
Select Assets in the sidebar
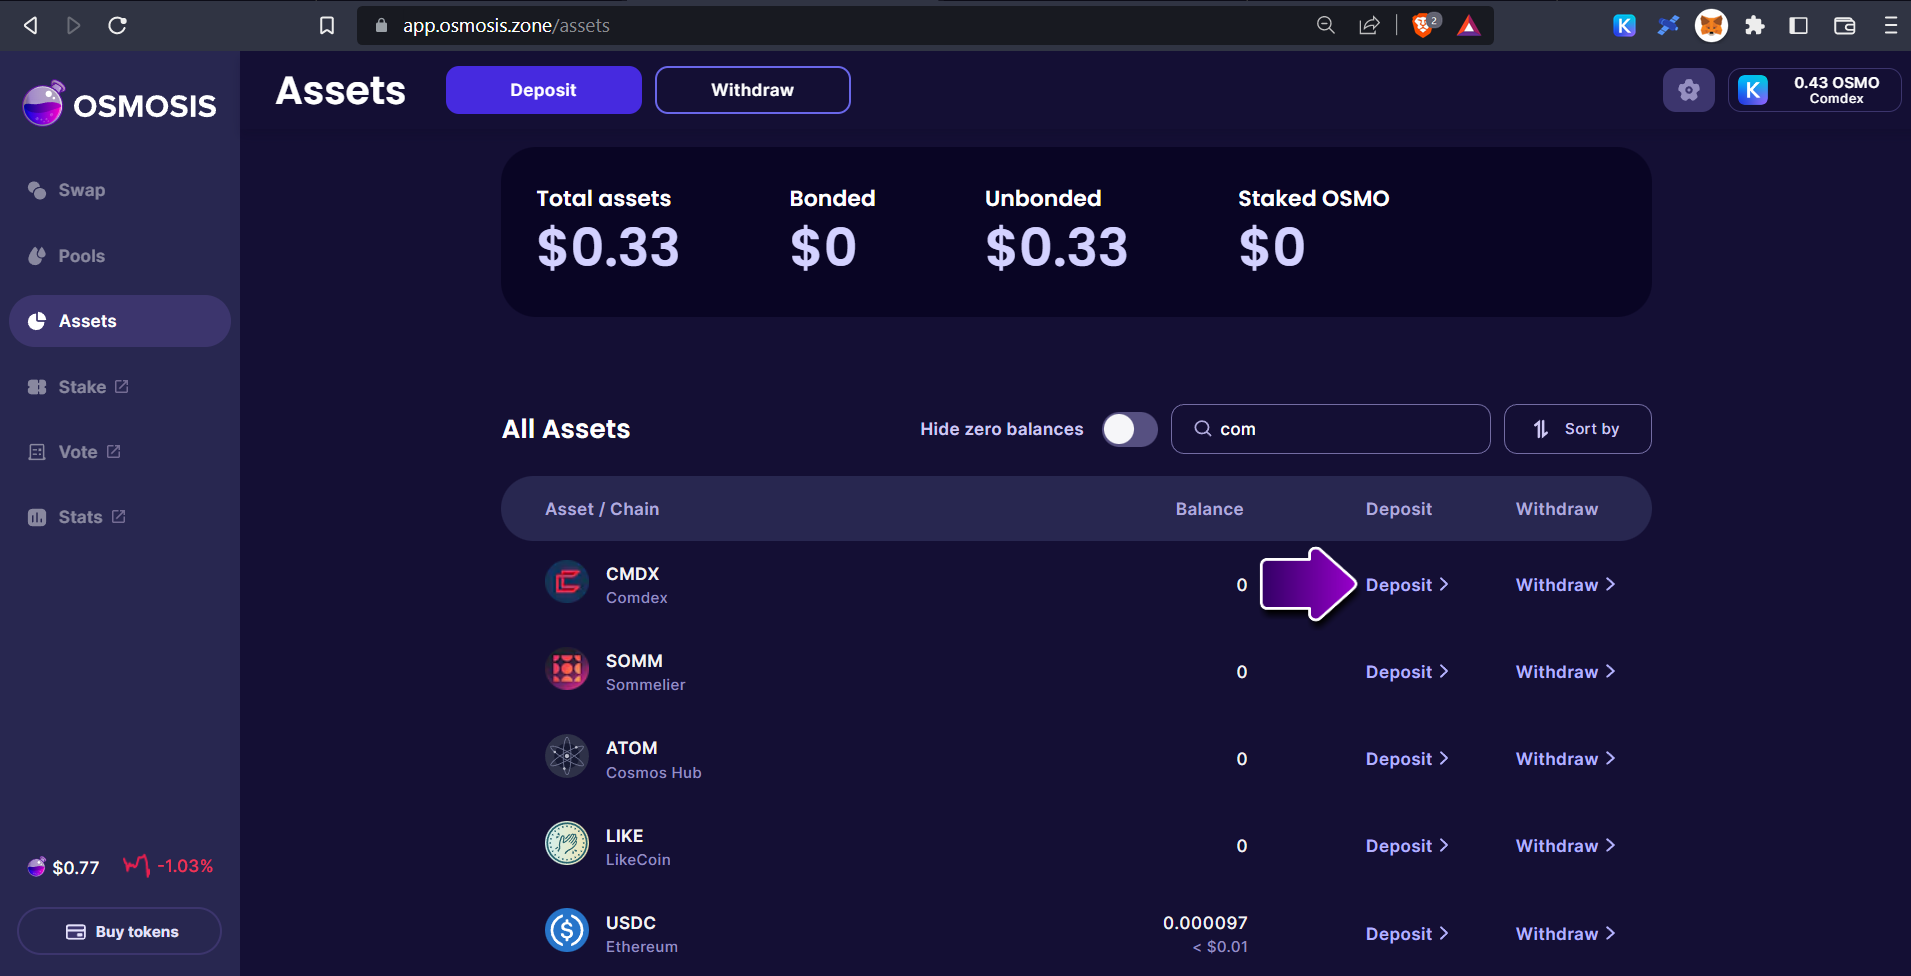pos(120,321)
